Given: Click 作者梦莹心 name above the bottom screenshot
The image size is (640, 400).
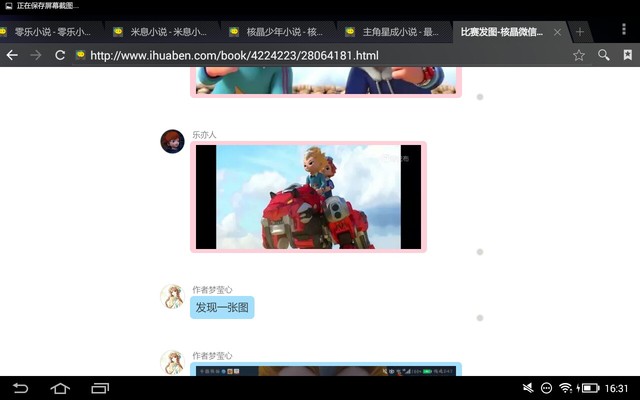Looking at the screenshot, I should tap(212, 356).
